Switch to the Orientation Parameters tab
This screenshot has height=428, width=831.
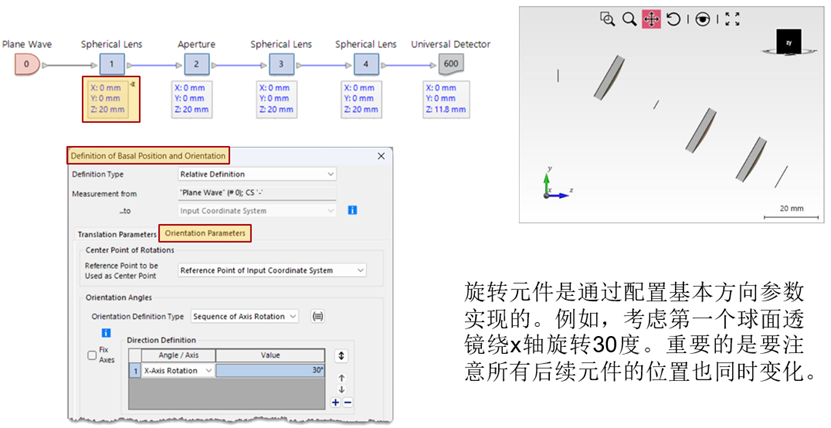click(205, 233)
